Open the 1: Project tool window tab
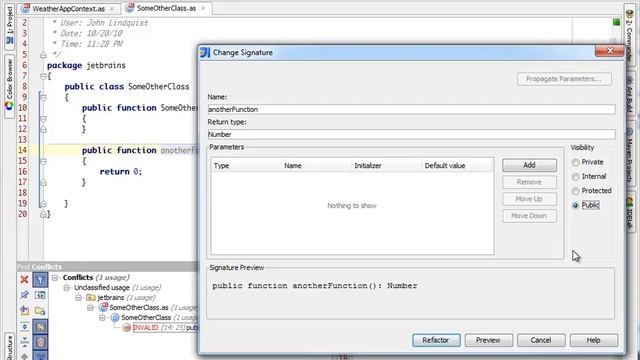Image resolution: width=640 pixels, height=360 pixels. pos(9,27)
